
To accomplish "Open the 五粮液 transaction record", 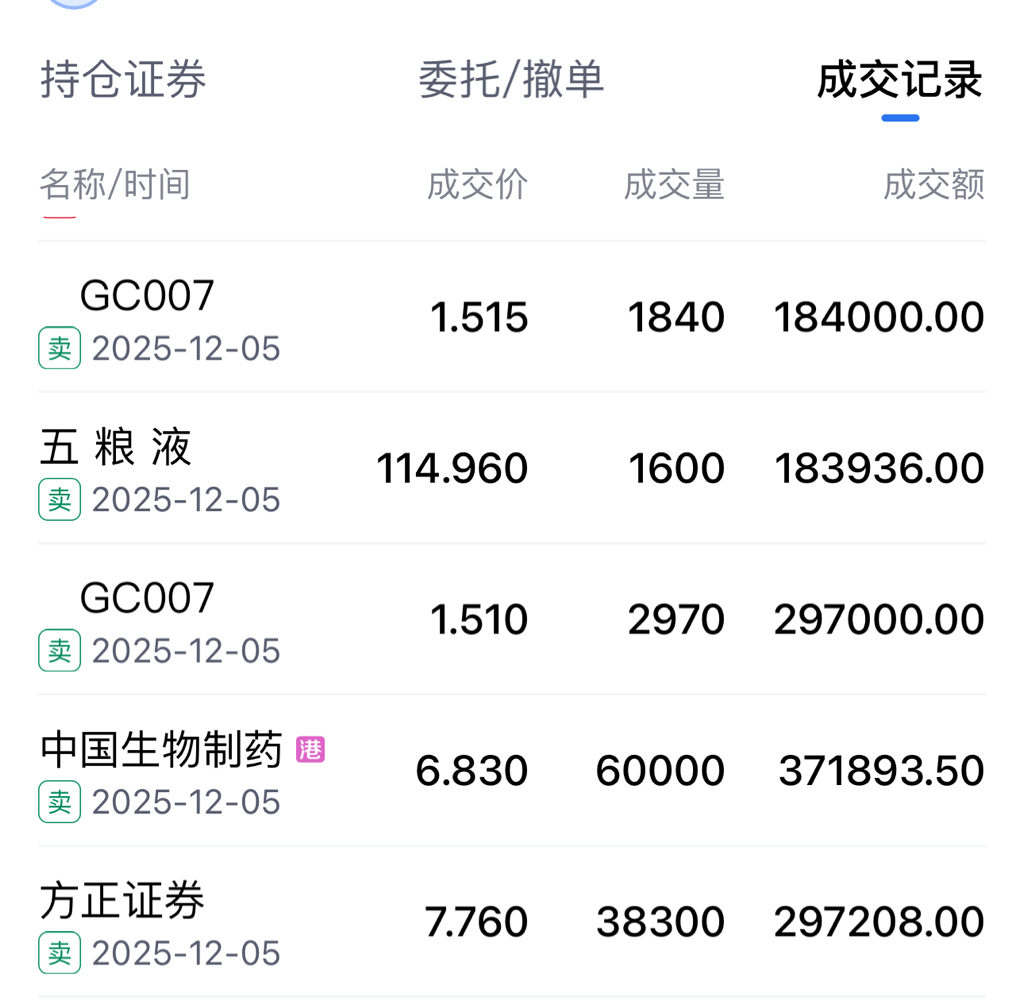I will [512, 468].
